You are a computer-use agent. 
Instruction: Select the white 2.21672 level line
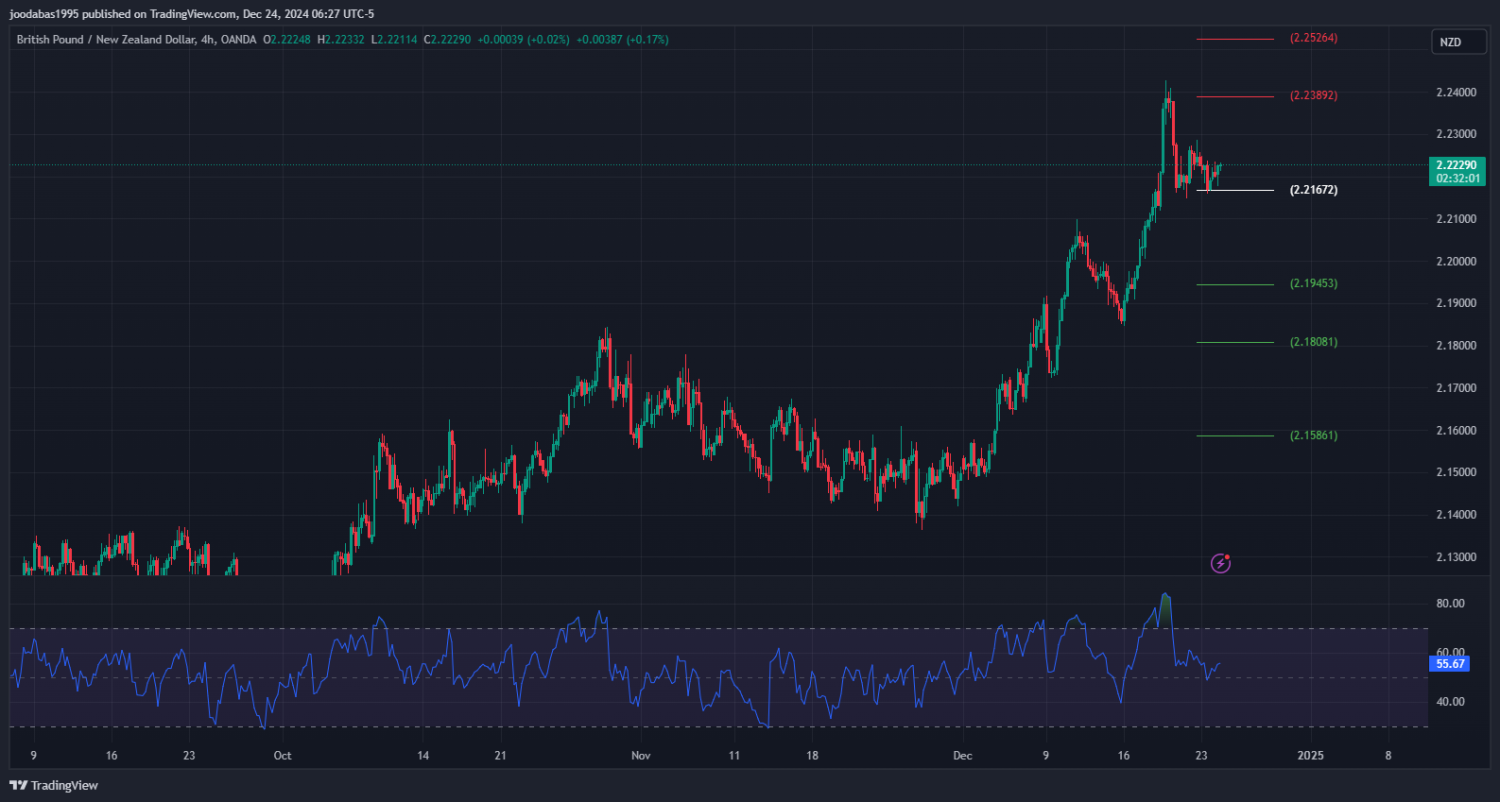tap(1235, 190)
